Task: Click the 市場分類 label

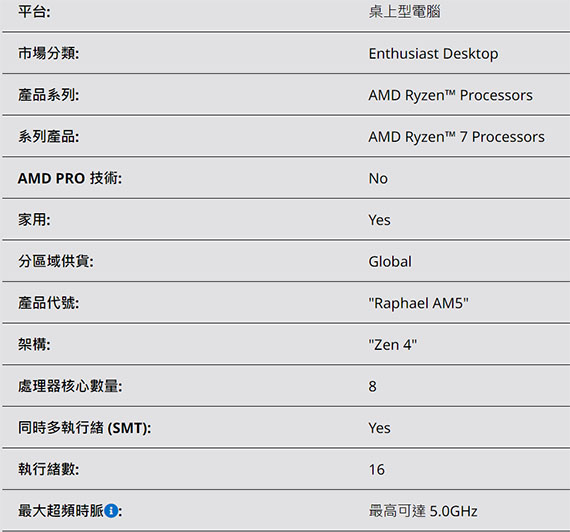Action: (x=48, y=53)
